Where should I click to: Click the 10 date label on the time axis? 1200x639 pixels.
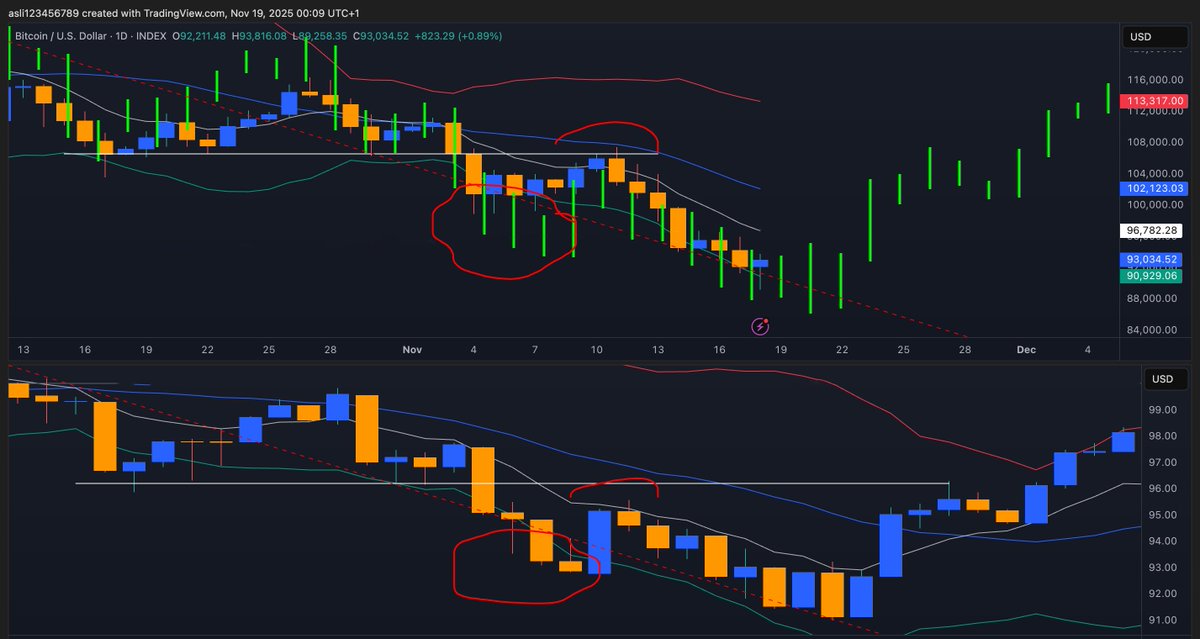pos(596,350)
